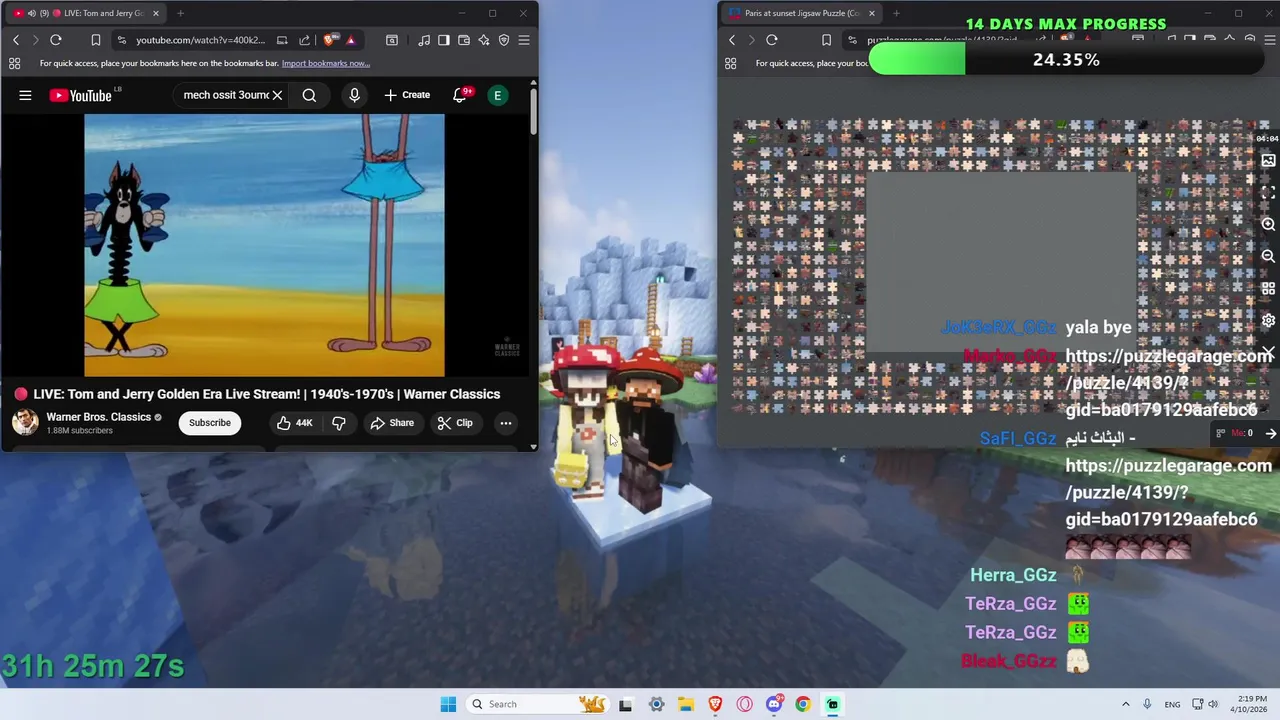The image size is (1280, 720).
Task: Search with your voice microphone on YouTube
Action: [x=354, y=95]
